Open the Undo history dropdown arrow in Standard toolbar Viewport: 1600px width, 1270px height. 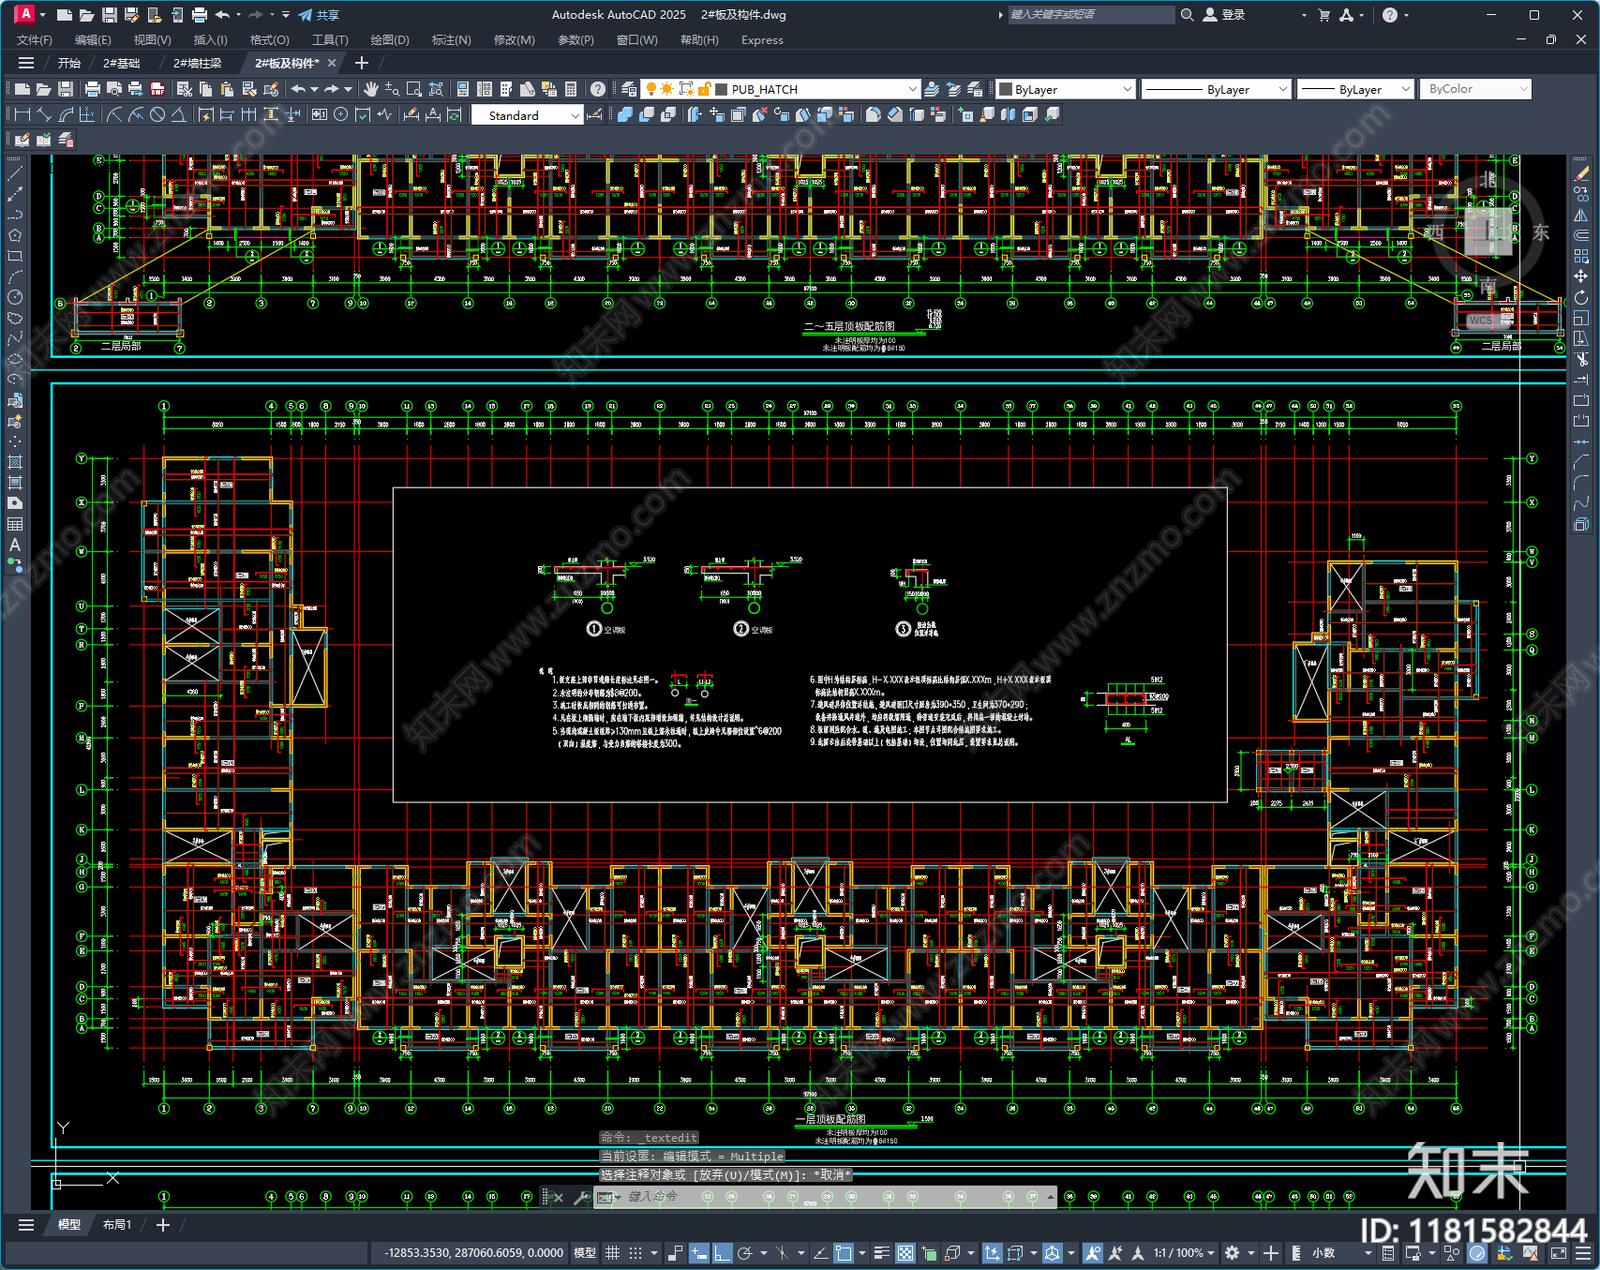coord(314,89)
